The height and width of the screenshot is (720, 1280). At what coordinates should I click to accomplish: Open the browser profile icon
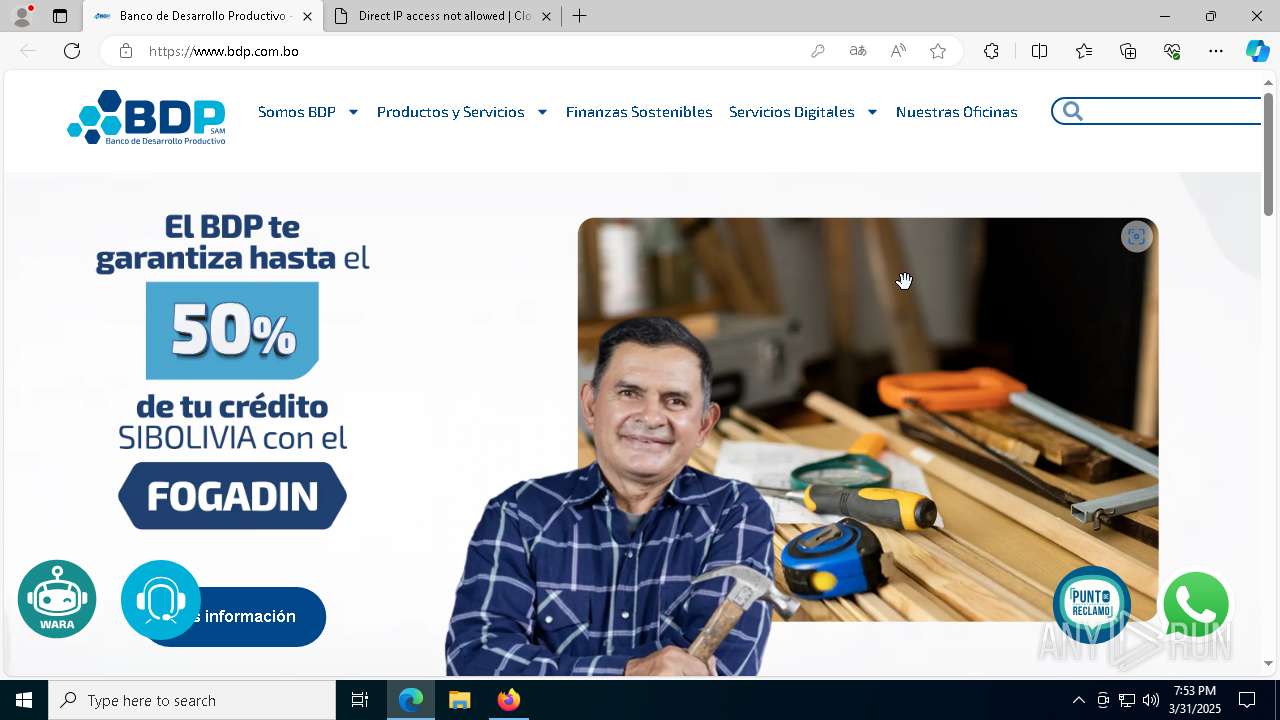click(22, 16)
